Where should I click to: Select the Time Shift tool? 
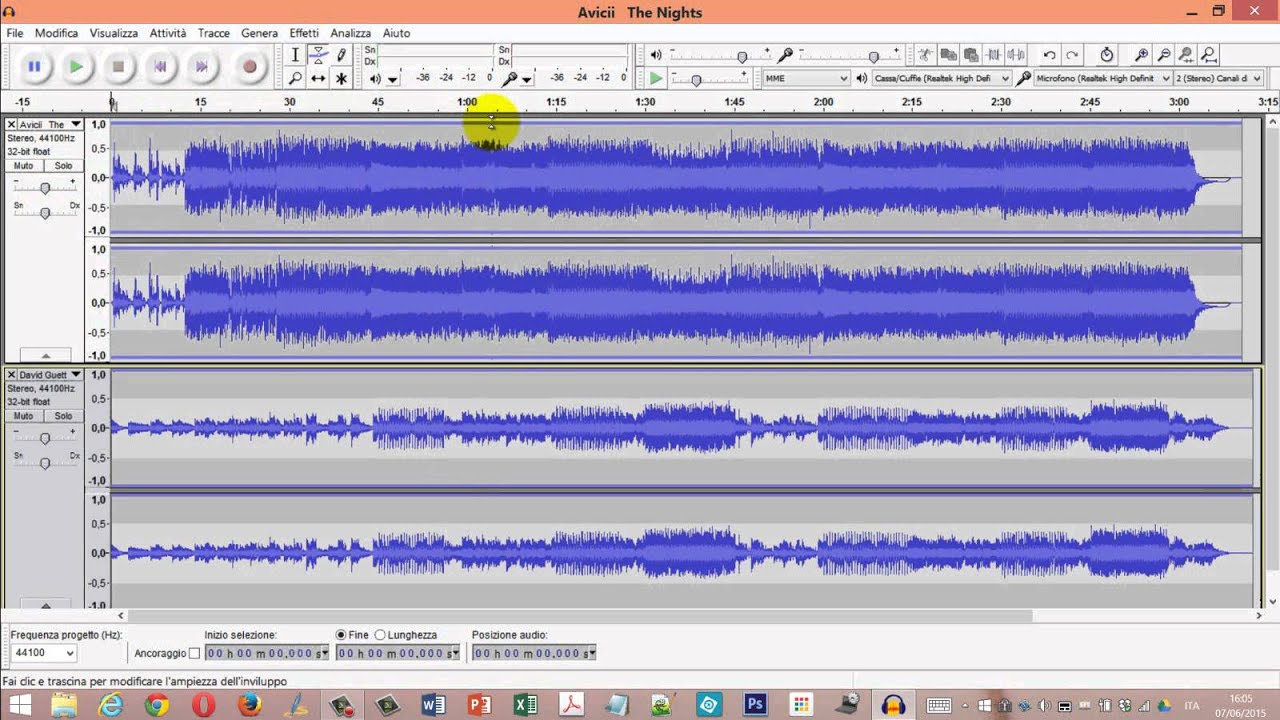[318, 78]
